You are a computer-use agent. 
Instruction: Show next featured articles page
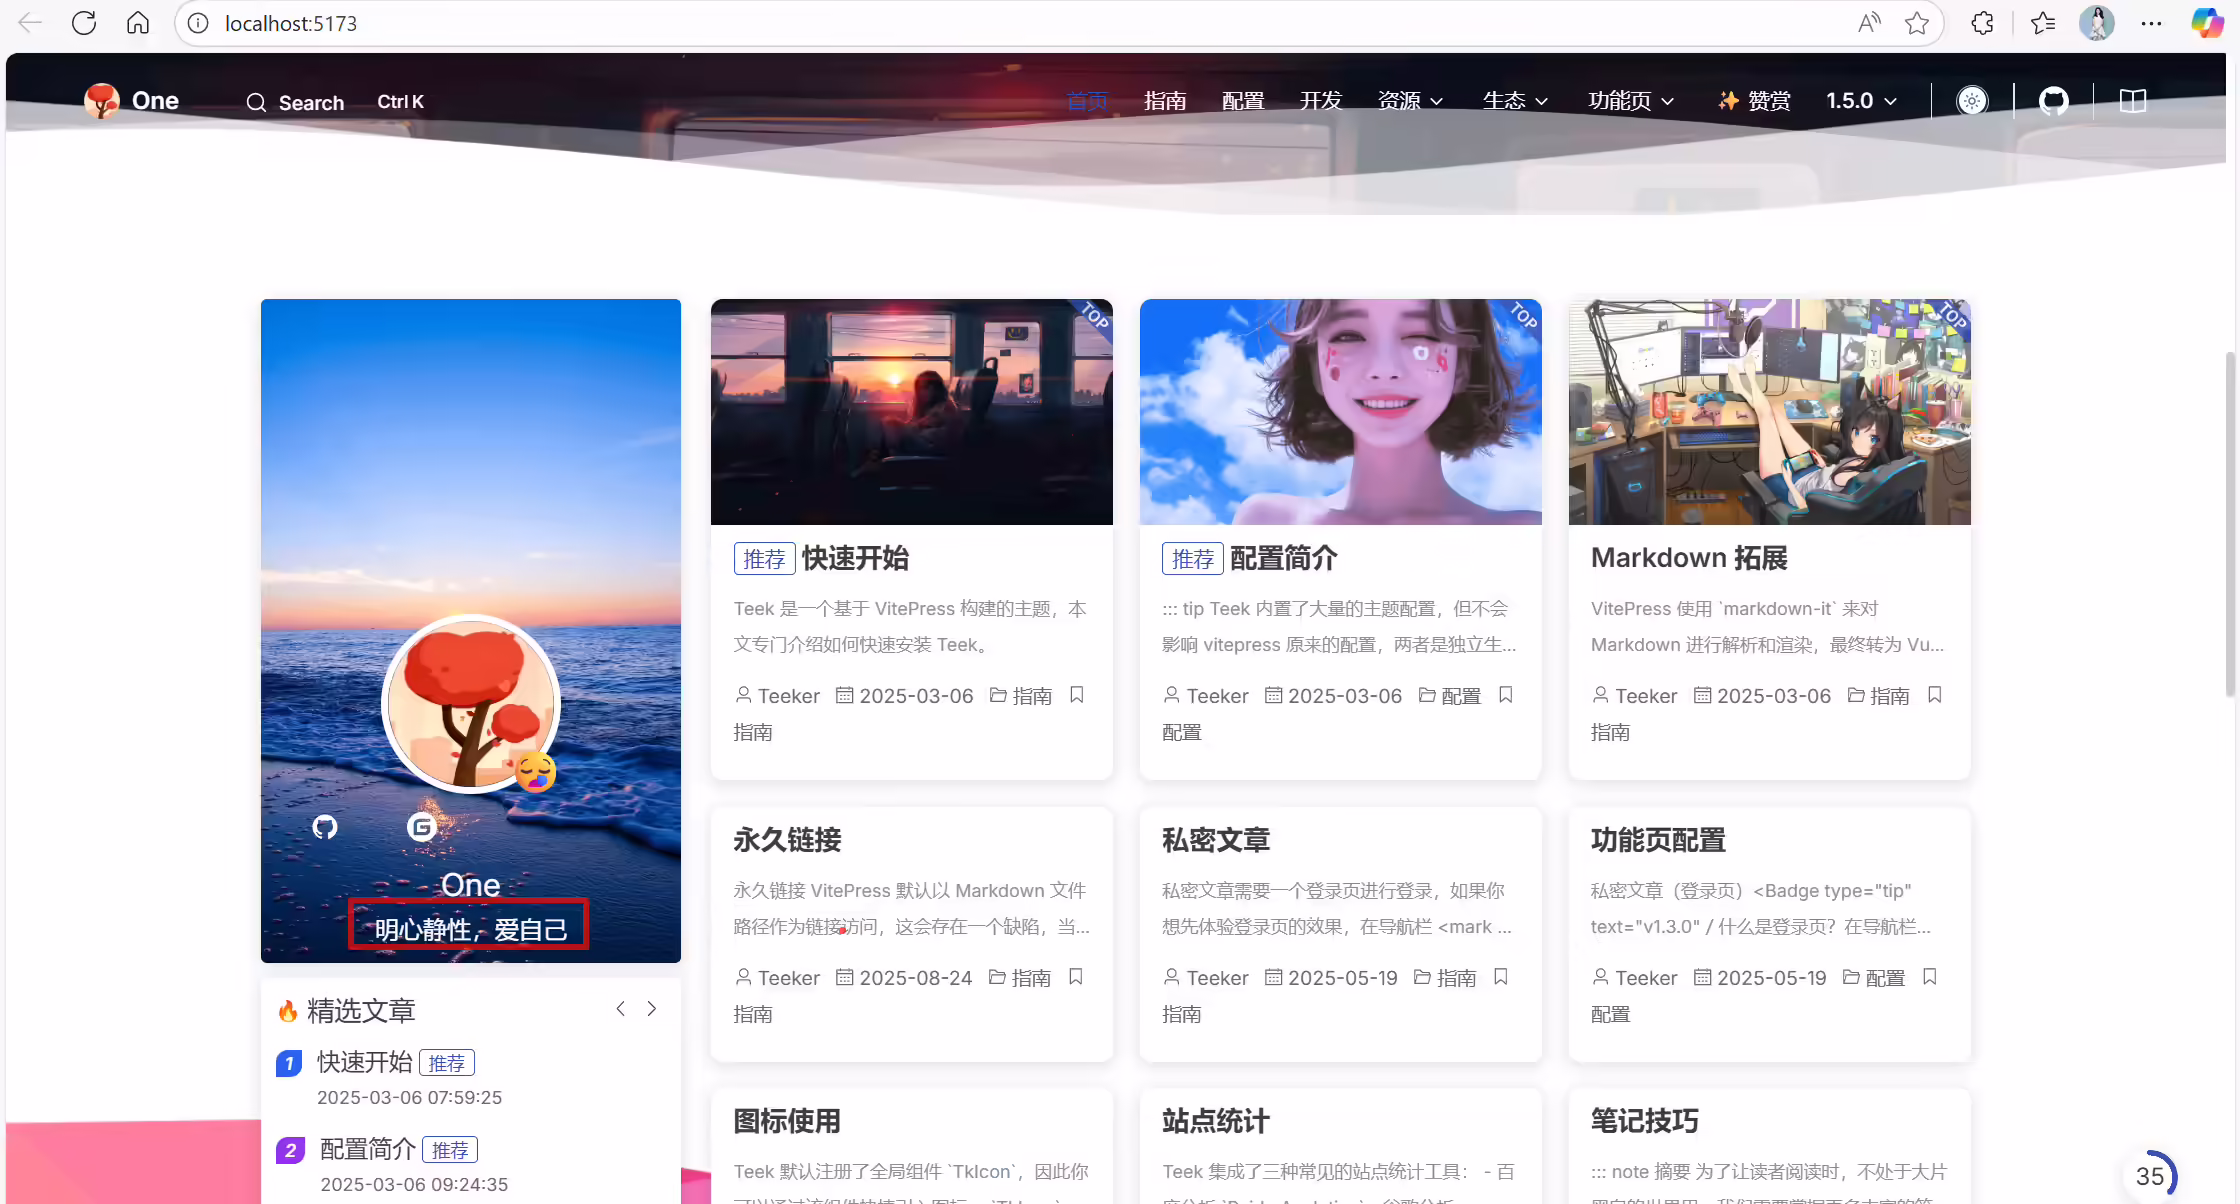pyautogui.click(x=652, y=1009)
